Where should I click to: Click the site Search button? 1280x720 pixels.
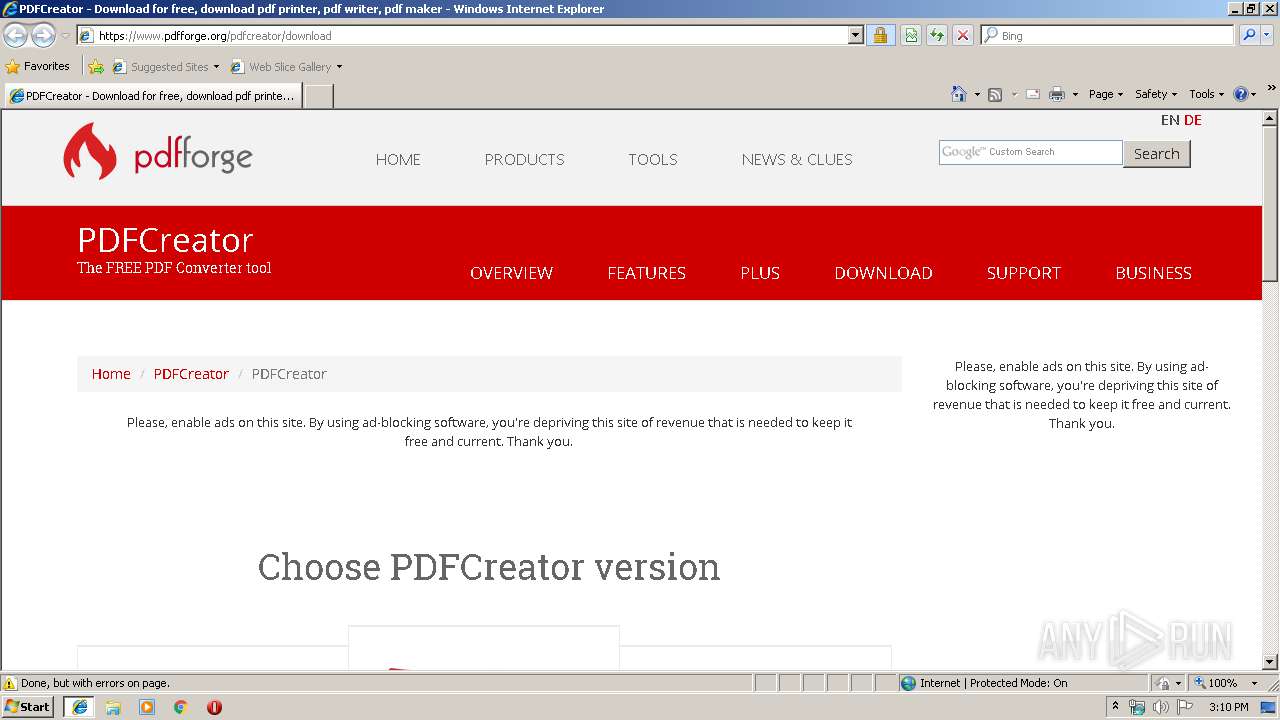(x=1156, y=154)
